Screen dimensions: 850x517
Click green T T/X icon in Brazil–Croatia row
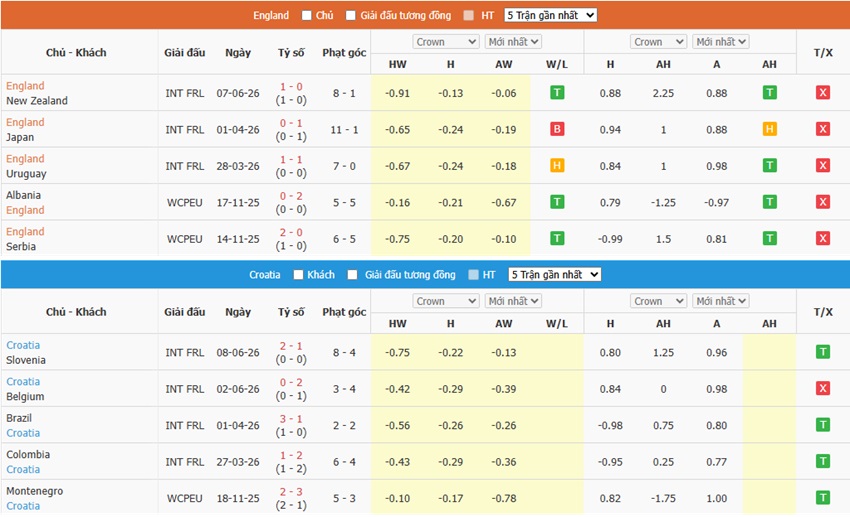click(x=823, y=425)
